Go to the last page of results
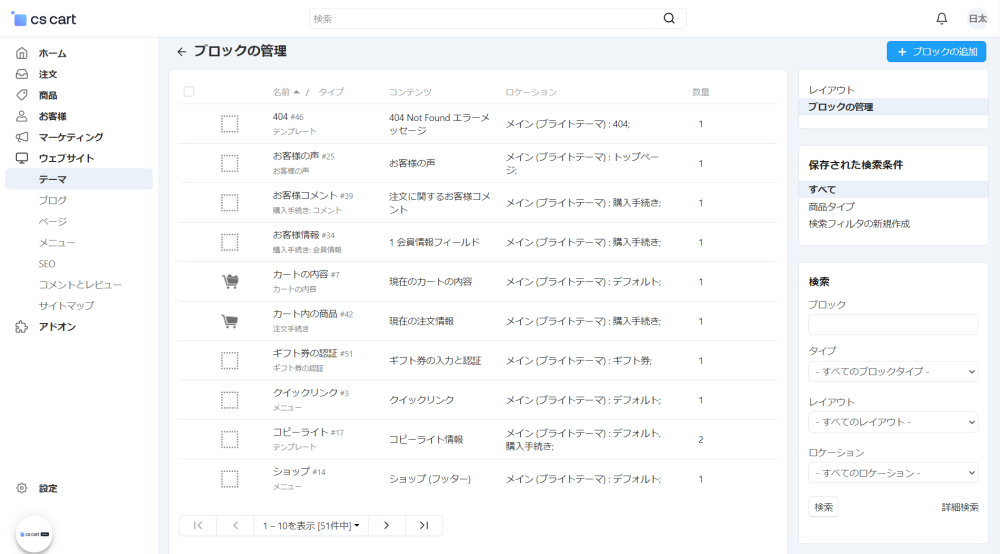Viewport: 1000px width, 554px height. [424, 525]
